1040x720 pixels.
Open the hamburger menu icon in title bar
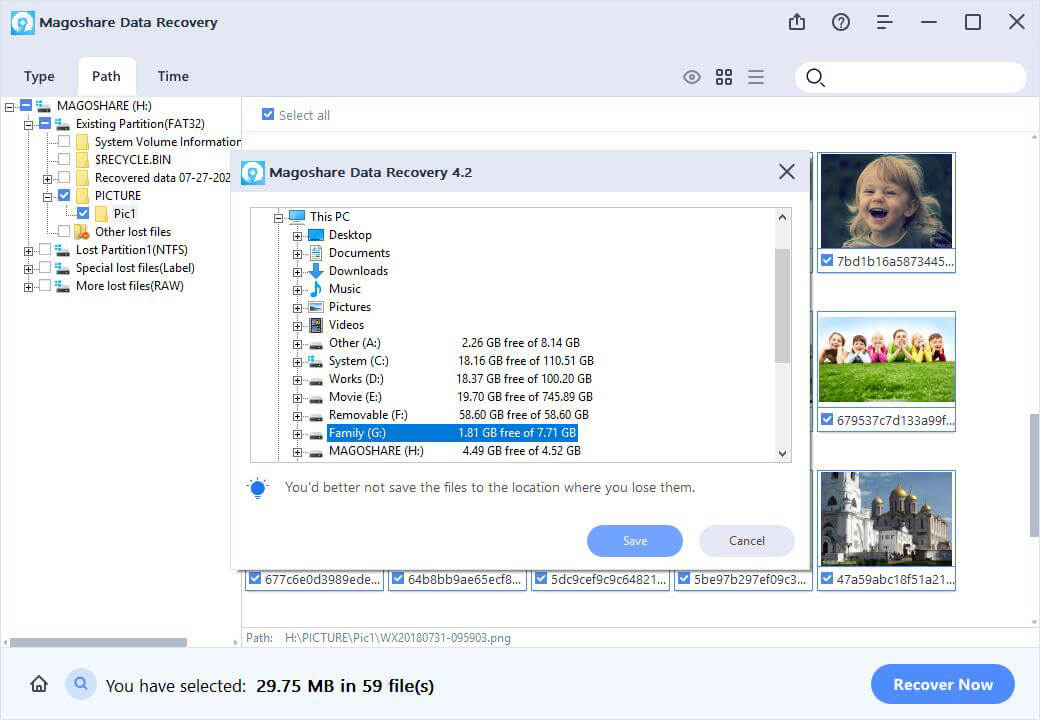884,22
